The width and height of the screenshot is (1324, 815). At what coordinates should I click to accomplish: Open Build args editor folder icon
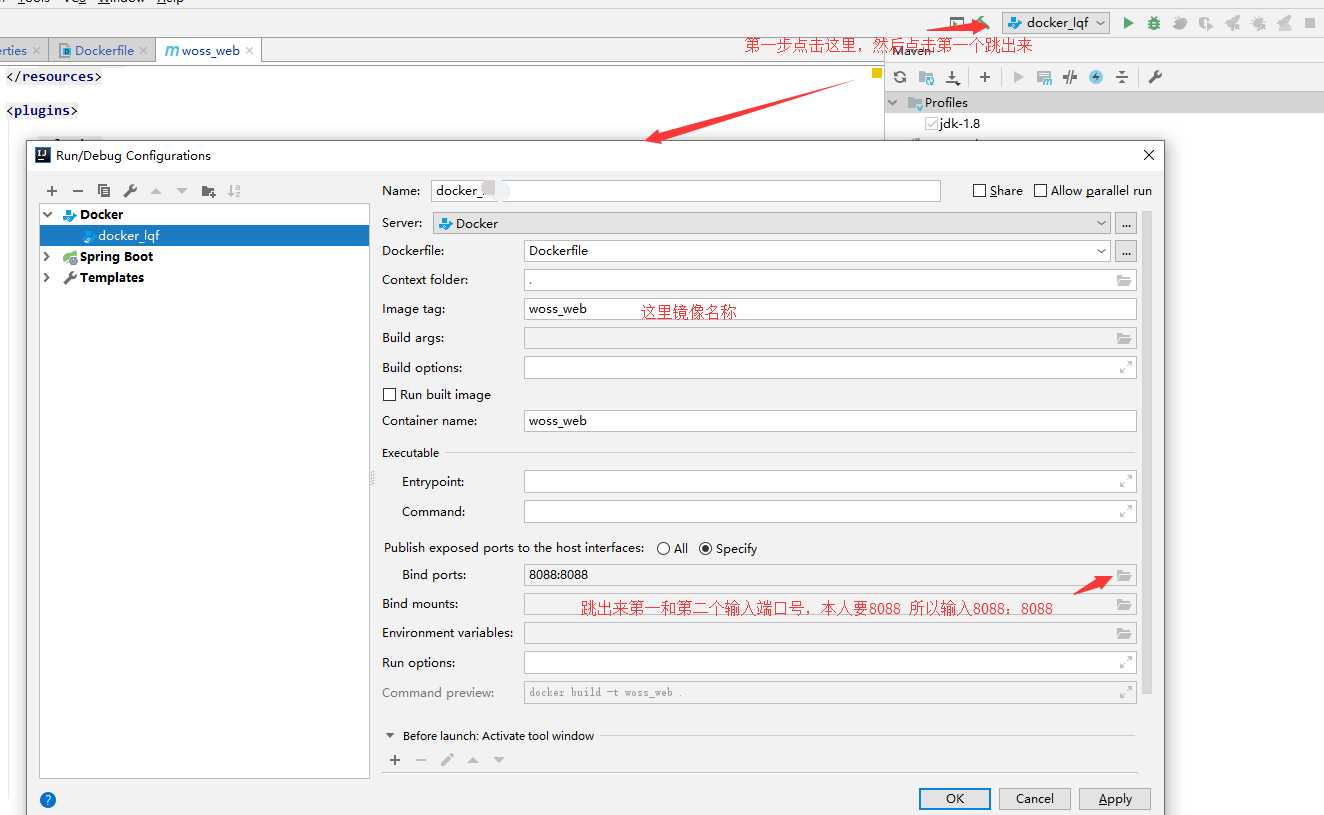tap(1124, 339)
